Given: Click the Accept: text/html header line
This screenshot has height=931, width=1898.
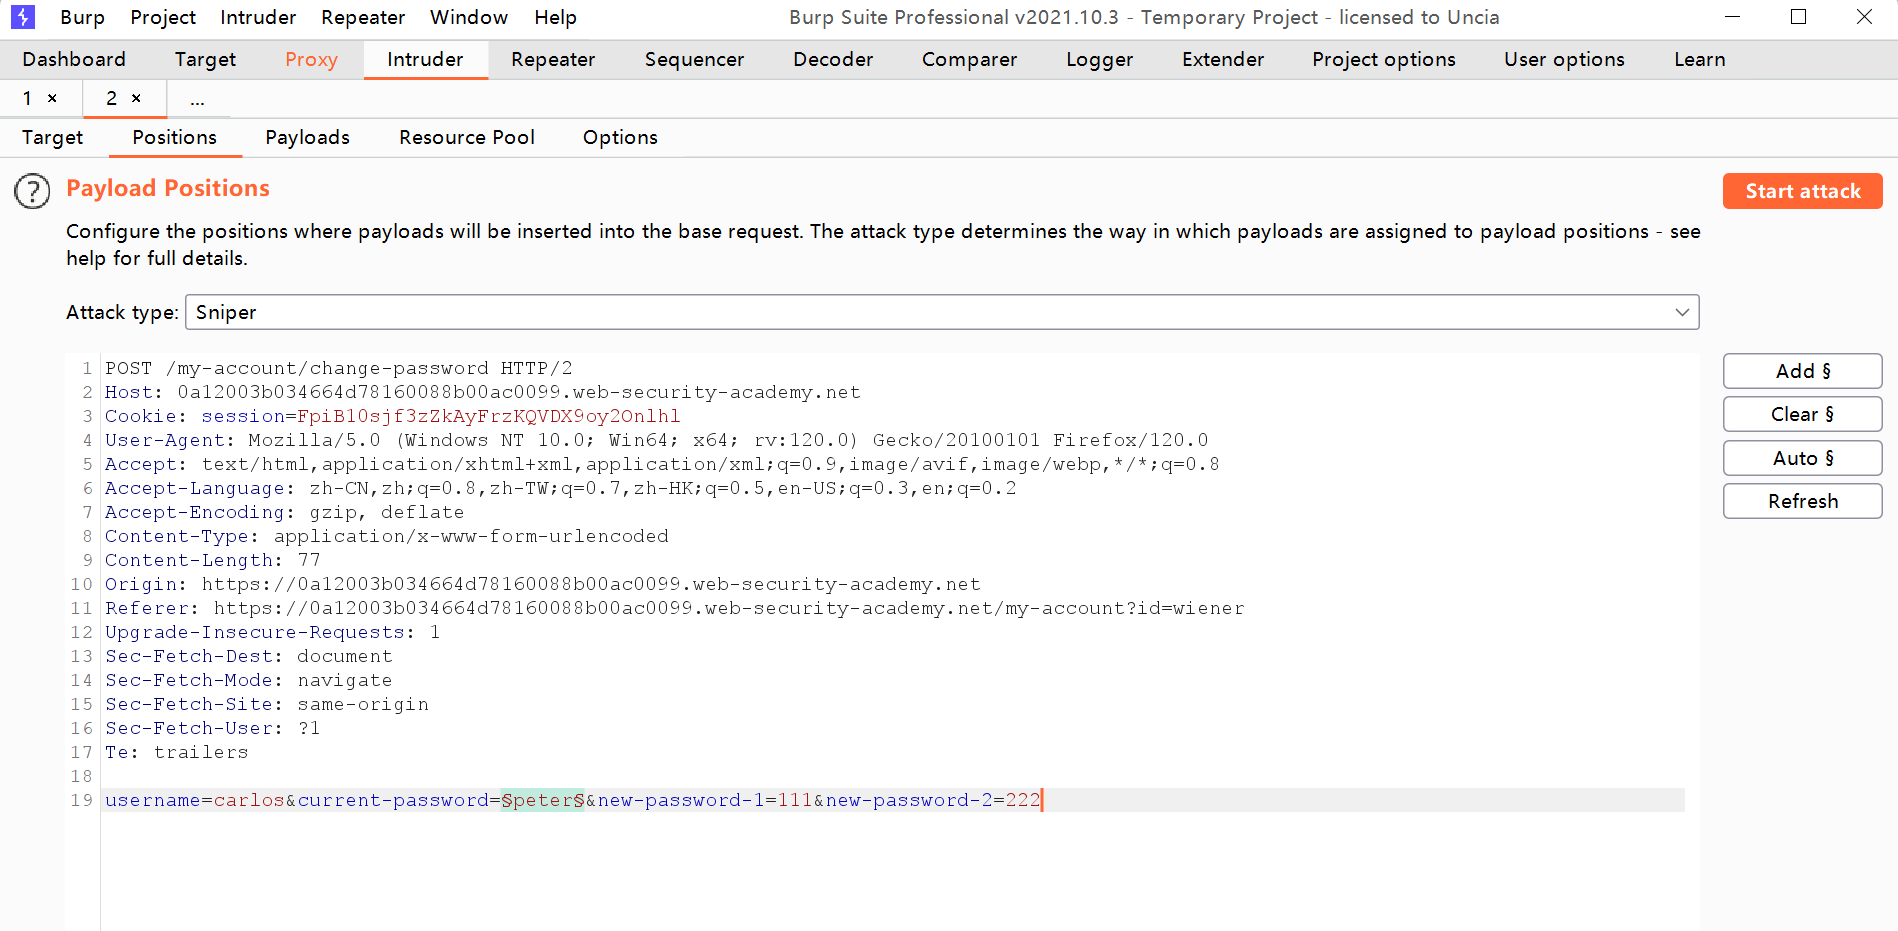Looking at the screenshot, I should point(662,464).
